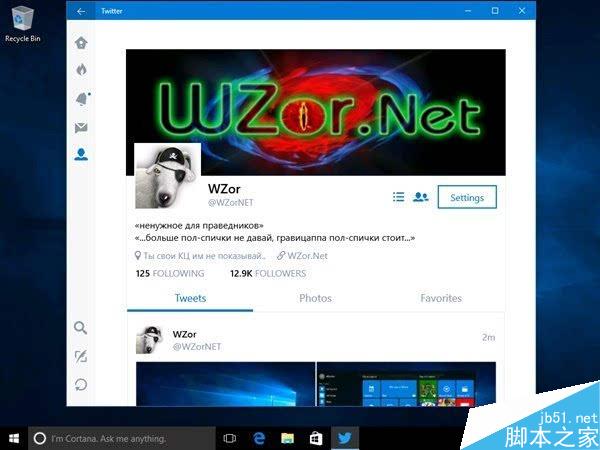Open the Windows Start button
Screen dimensions: 600x450
pyautogui.click(x=14, y=438)
